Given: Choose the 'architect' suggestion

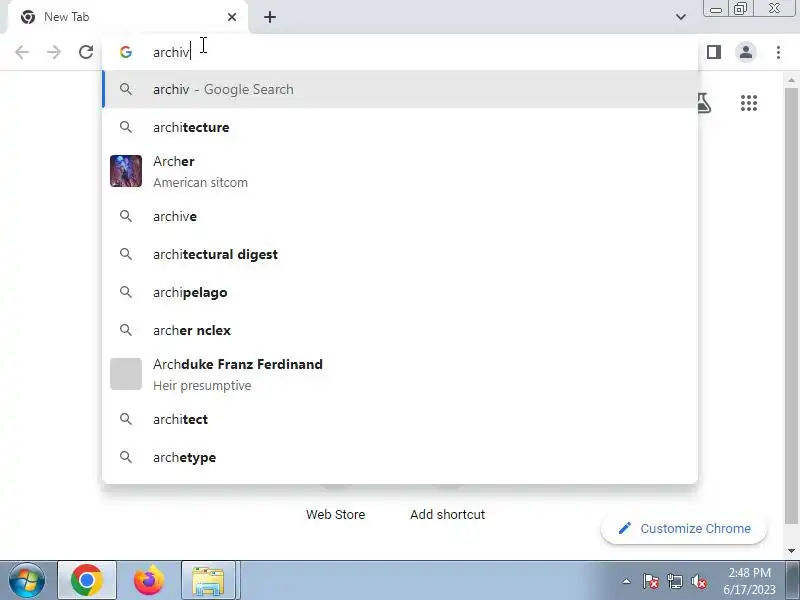Looking at the screenshot, I should tap(400, 419).
